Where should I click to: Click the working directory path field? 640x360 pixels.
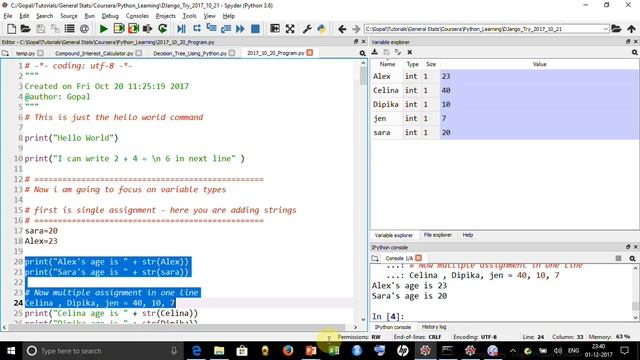click(483, 29)
